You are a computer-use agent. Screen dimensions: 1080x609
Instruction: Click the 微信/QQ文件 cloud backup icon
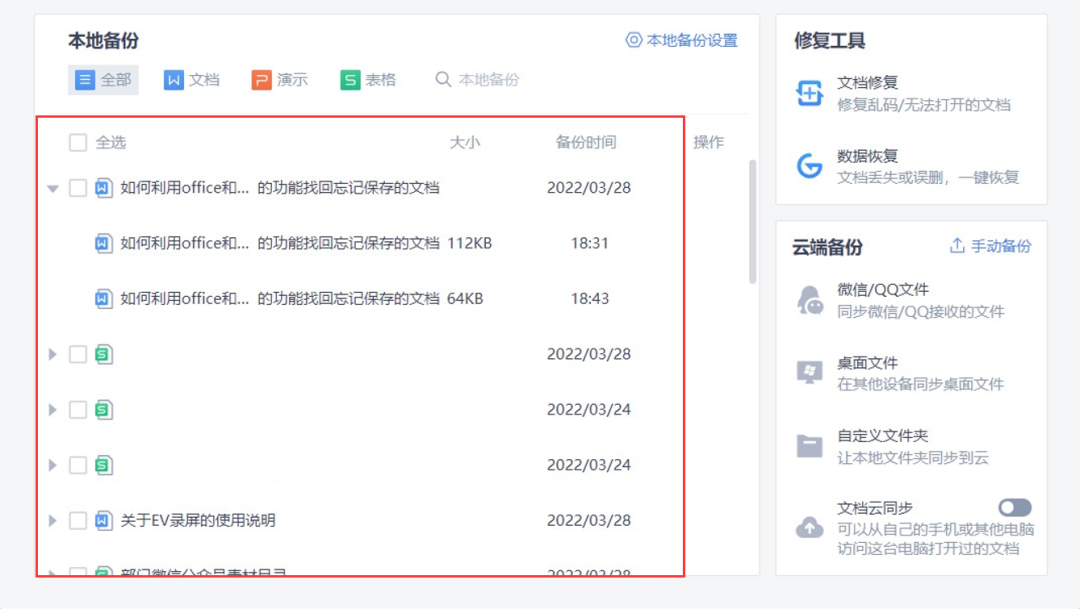coord(809,300)
